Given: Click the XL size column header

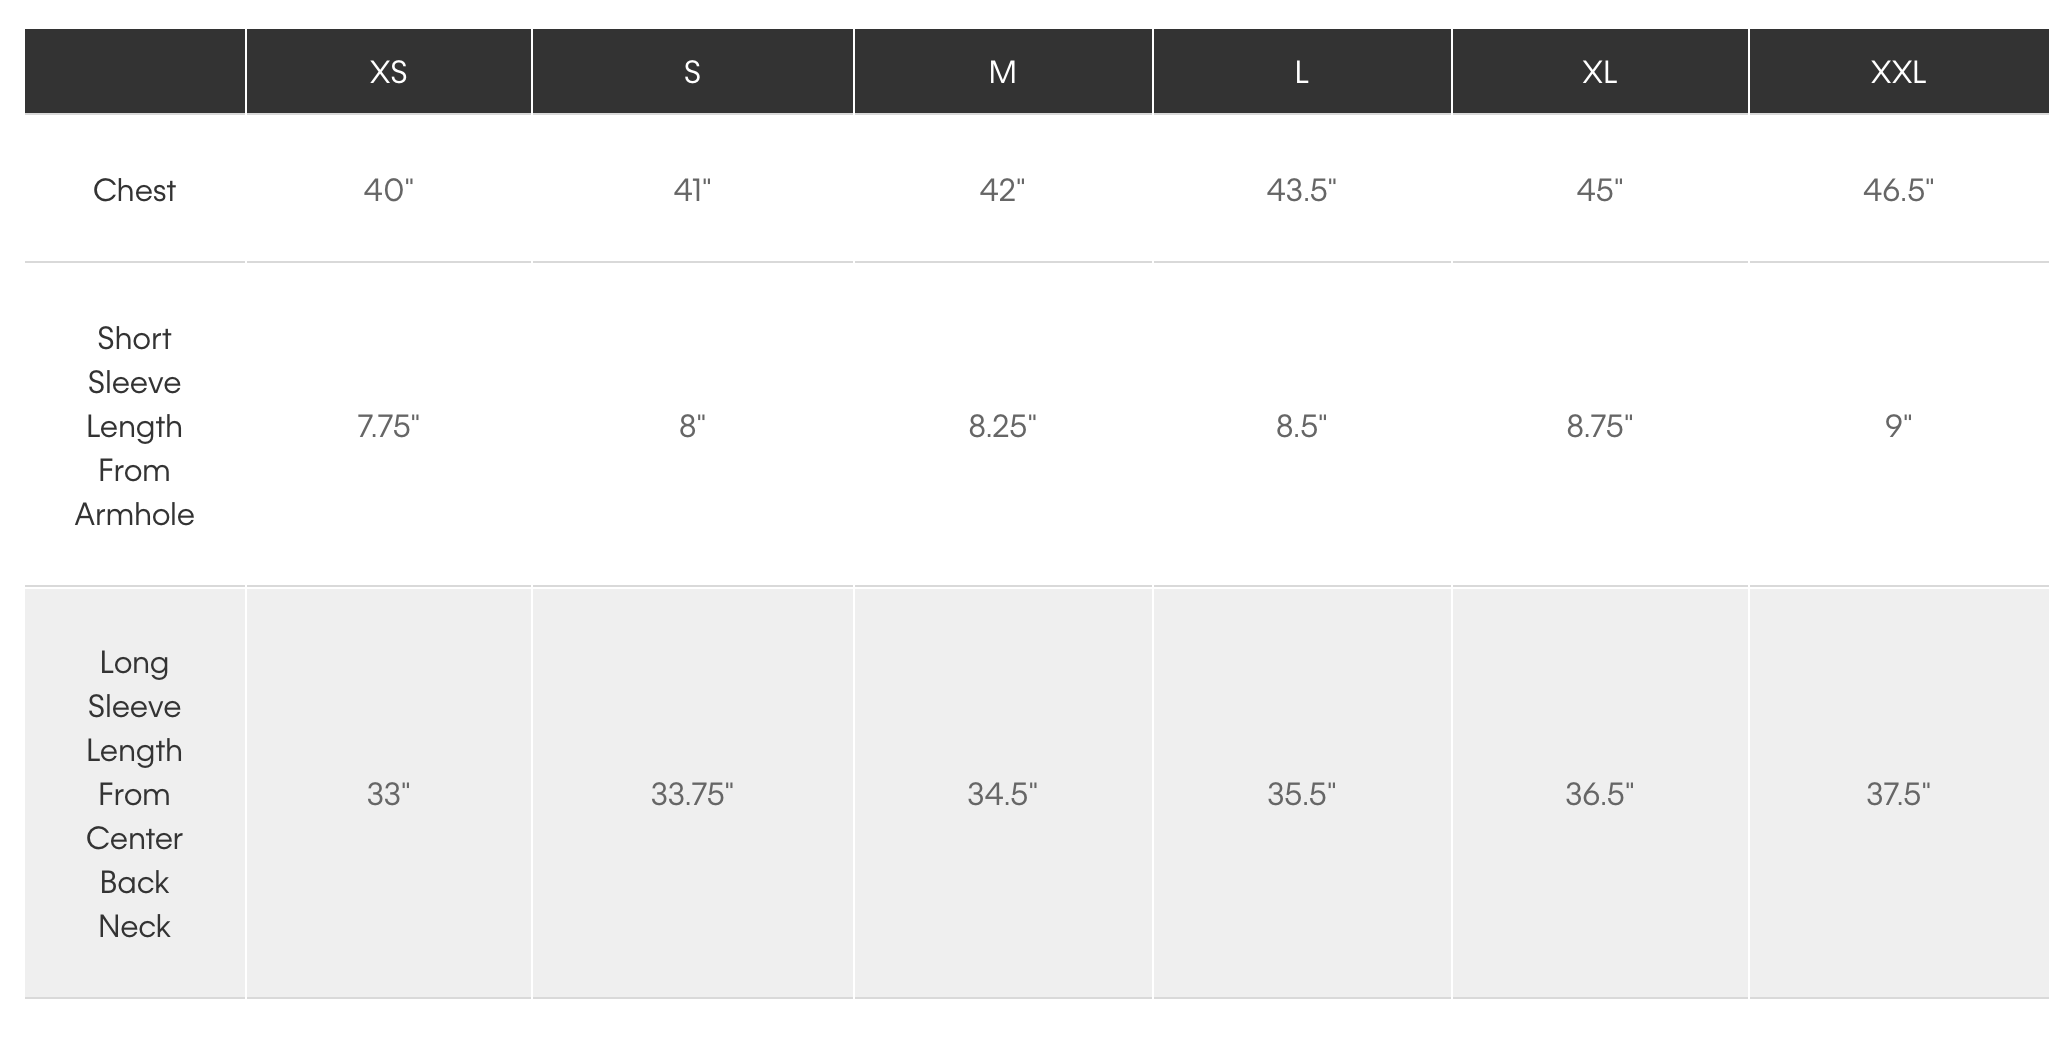Looking at the screenshot, I should click(1599, 72).
